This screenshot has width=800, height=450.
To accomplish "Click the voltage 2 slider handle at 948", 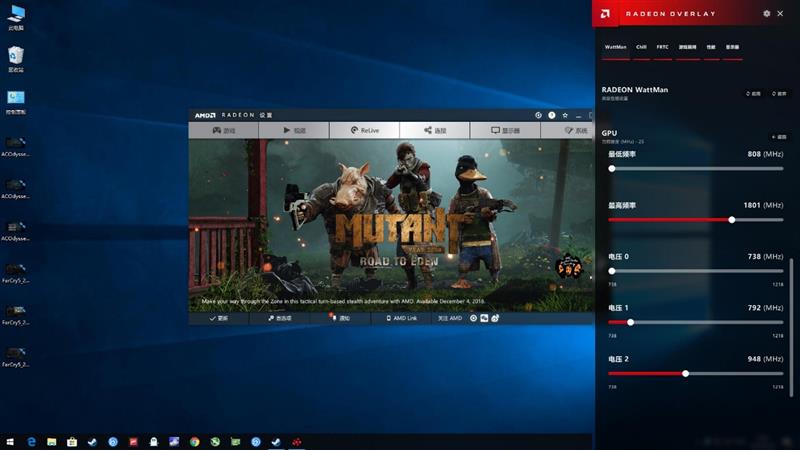I will pos(686,373).
